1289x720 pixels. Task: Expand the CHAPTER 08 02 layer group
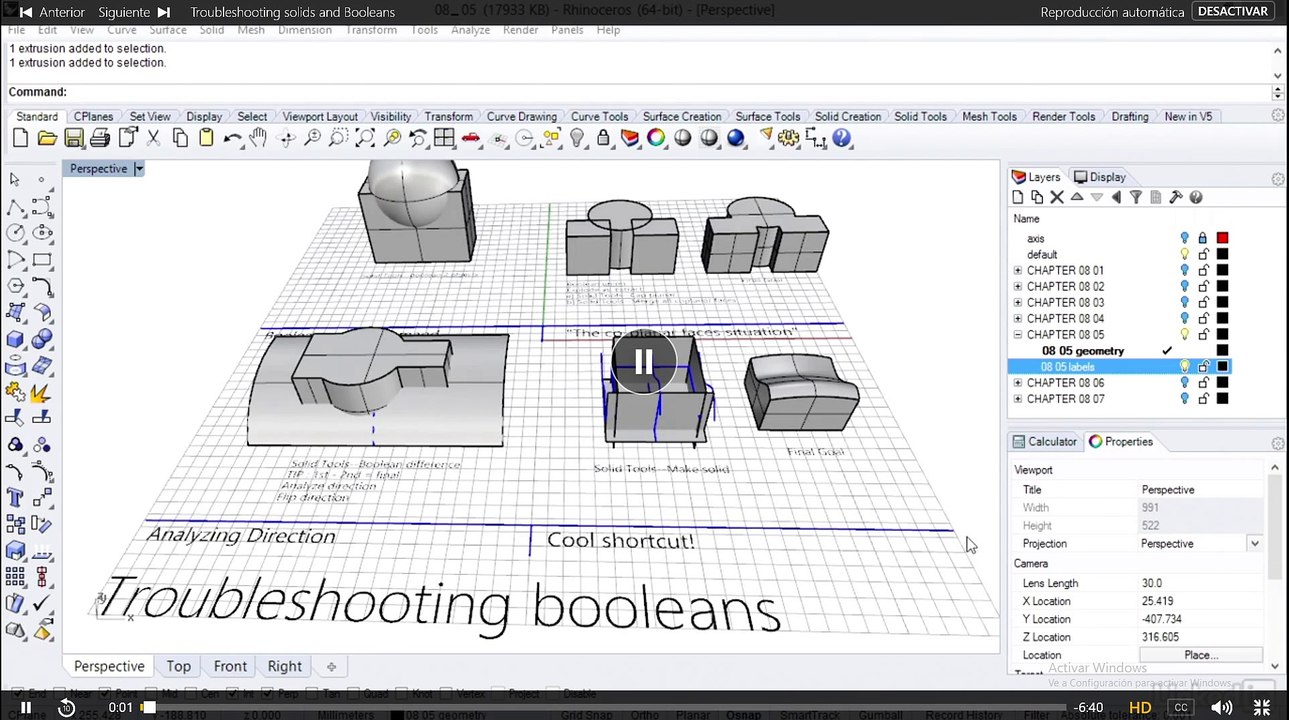(1018, 287)
